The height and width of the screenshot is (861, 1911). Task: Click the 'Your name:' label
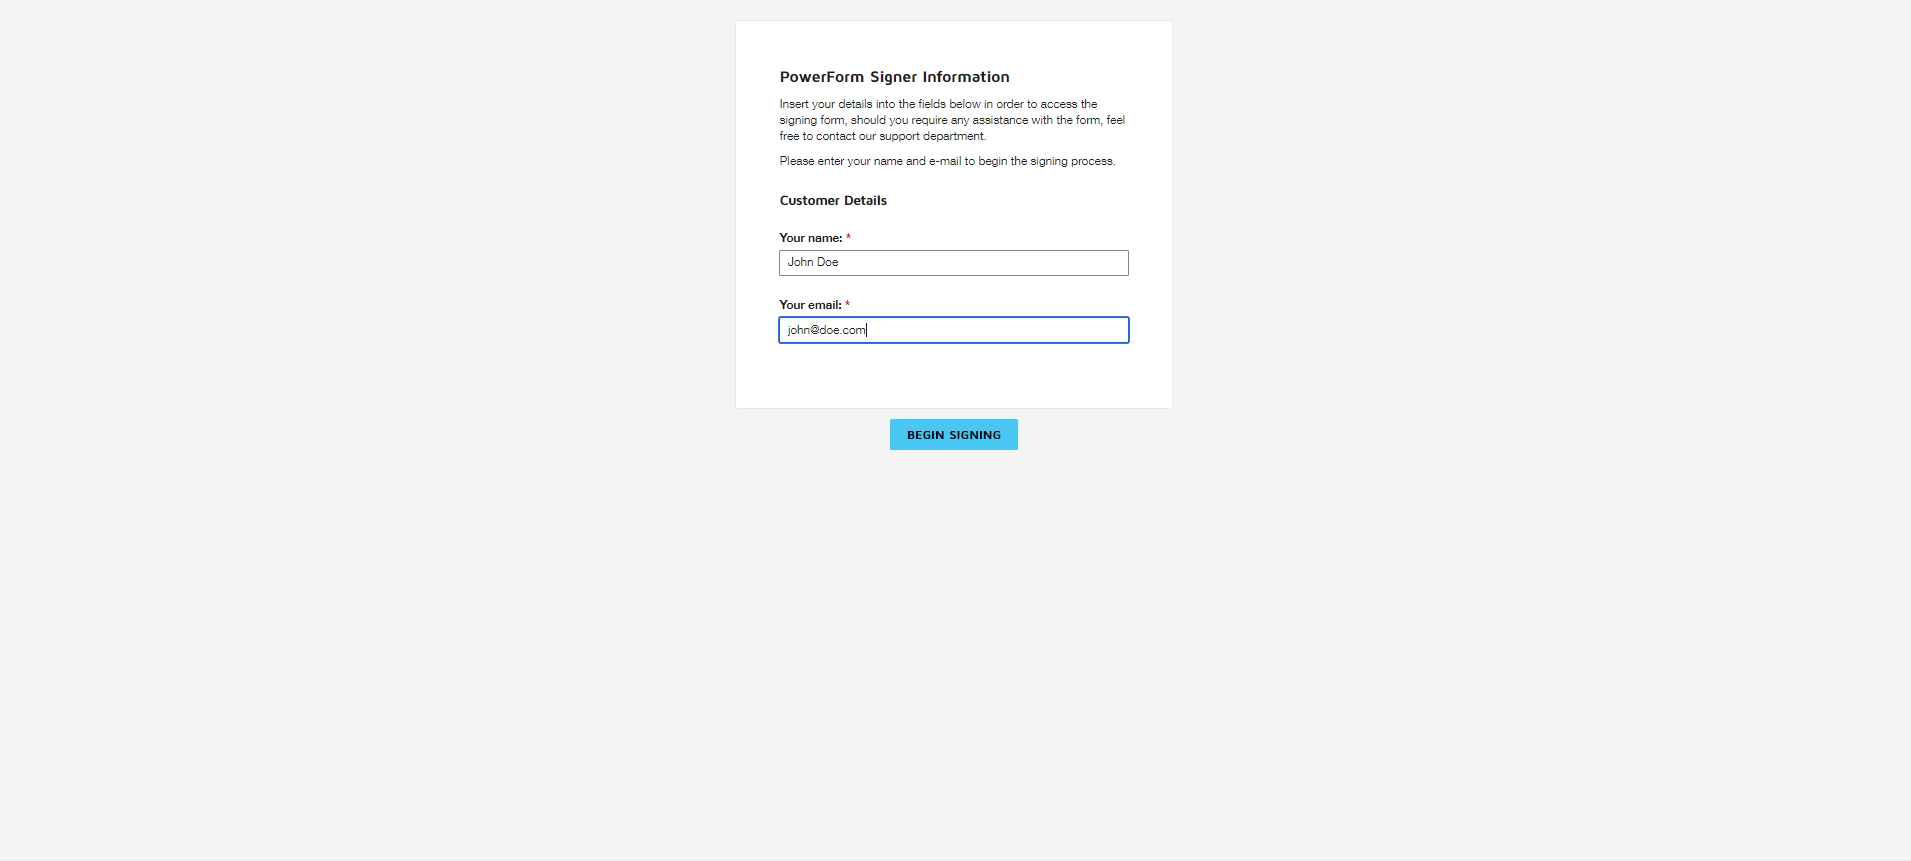click(810, 238)
